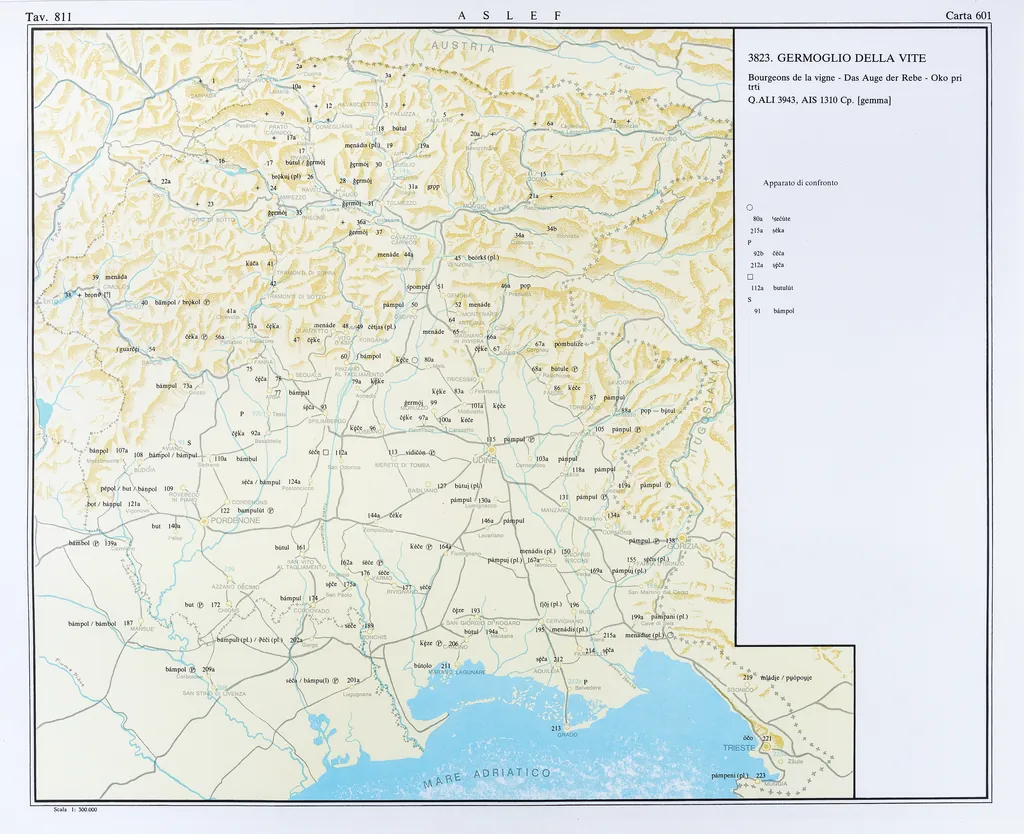The image size is (1024, 834).
Task: Click the ASLEF header text
Action: click(509, 15)
